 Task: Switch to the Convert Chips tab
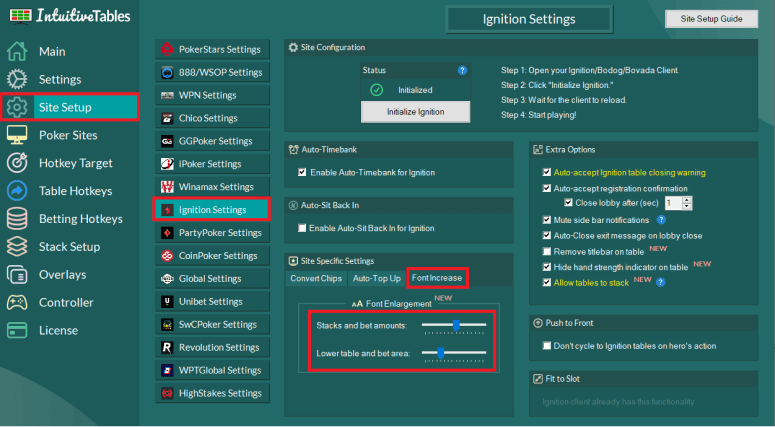[x=316, y=278]
